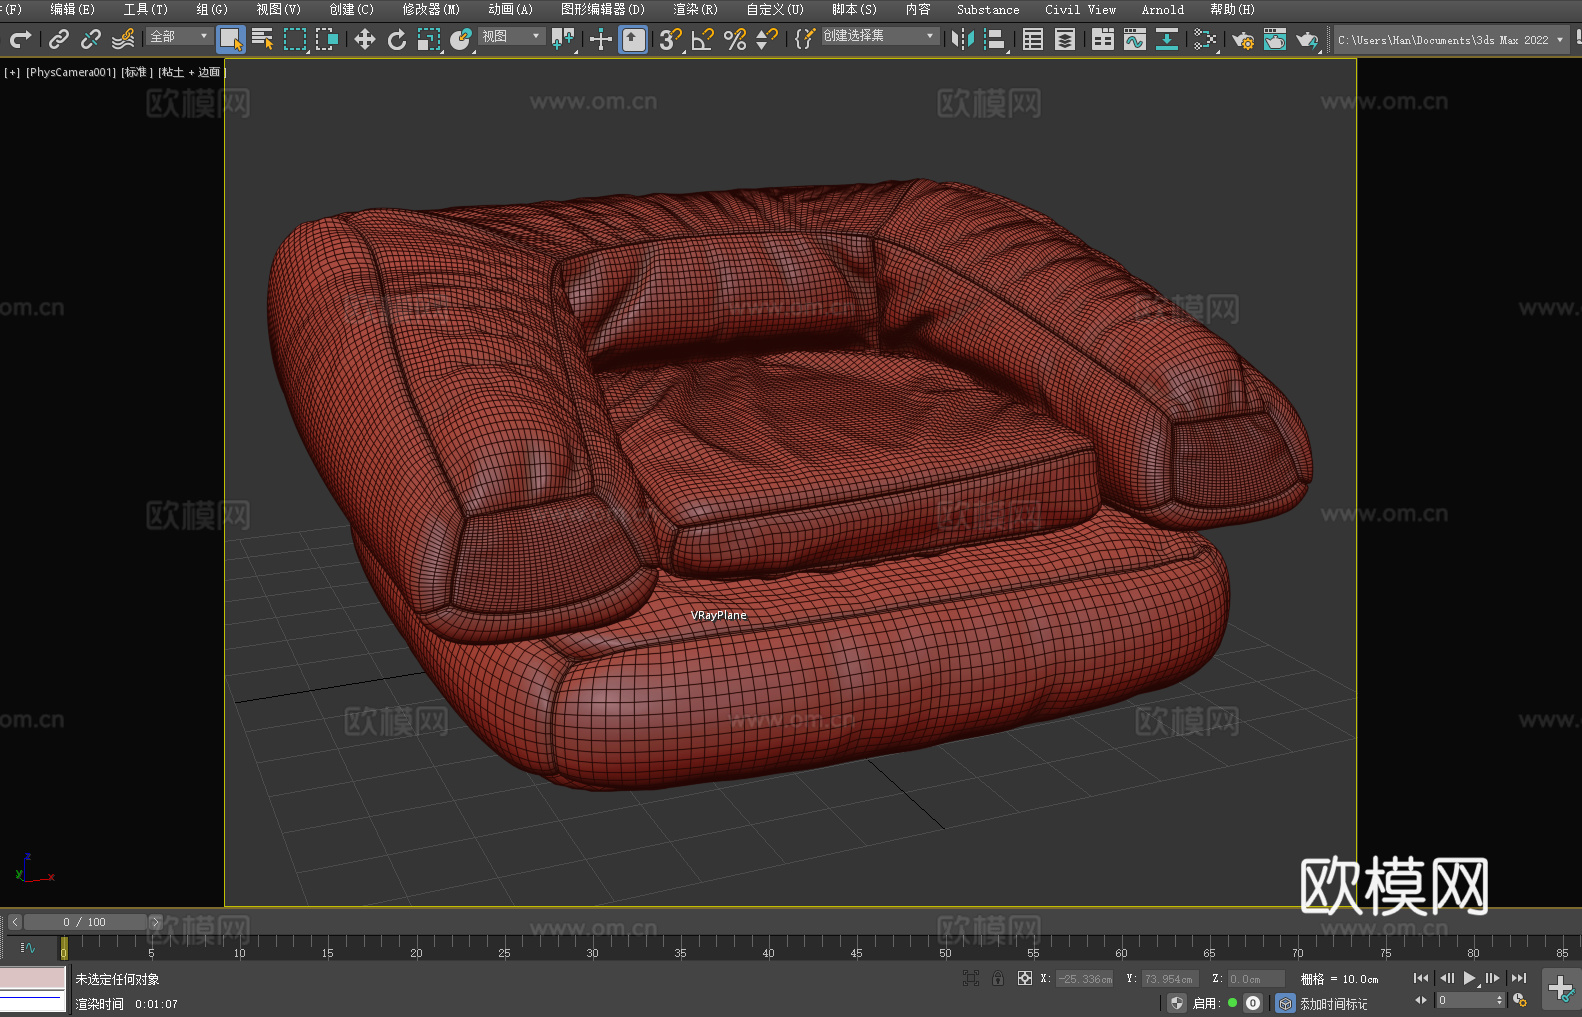Open Render Setup teapot icon

point(1243,39)
